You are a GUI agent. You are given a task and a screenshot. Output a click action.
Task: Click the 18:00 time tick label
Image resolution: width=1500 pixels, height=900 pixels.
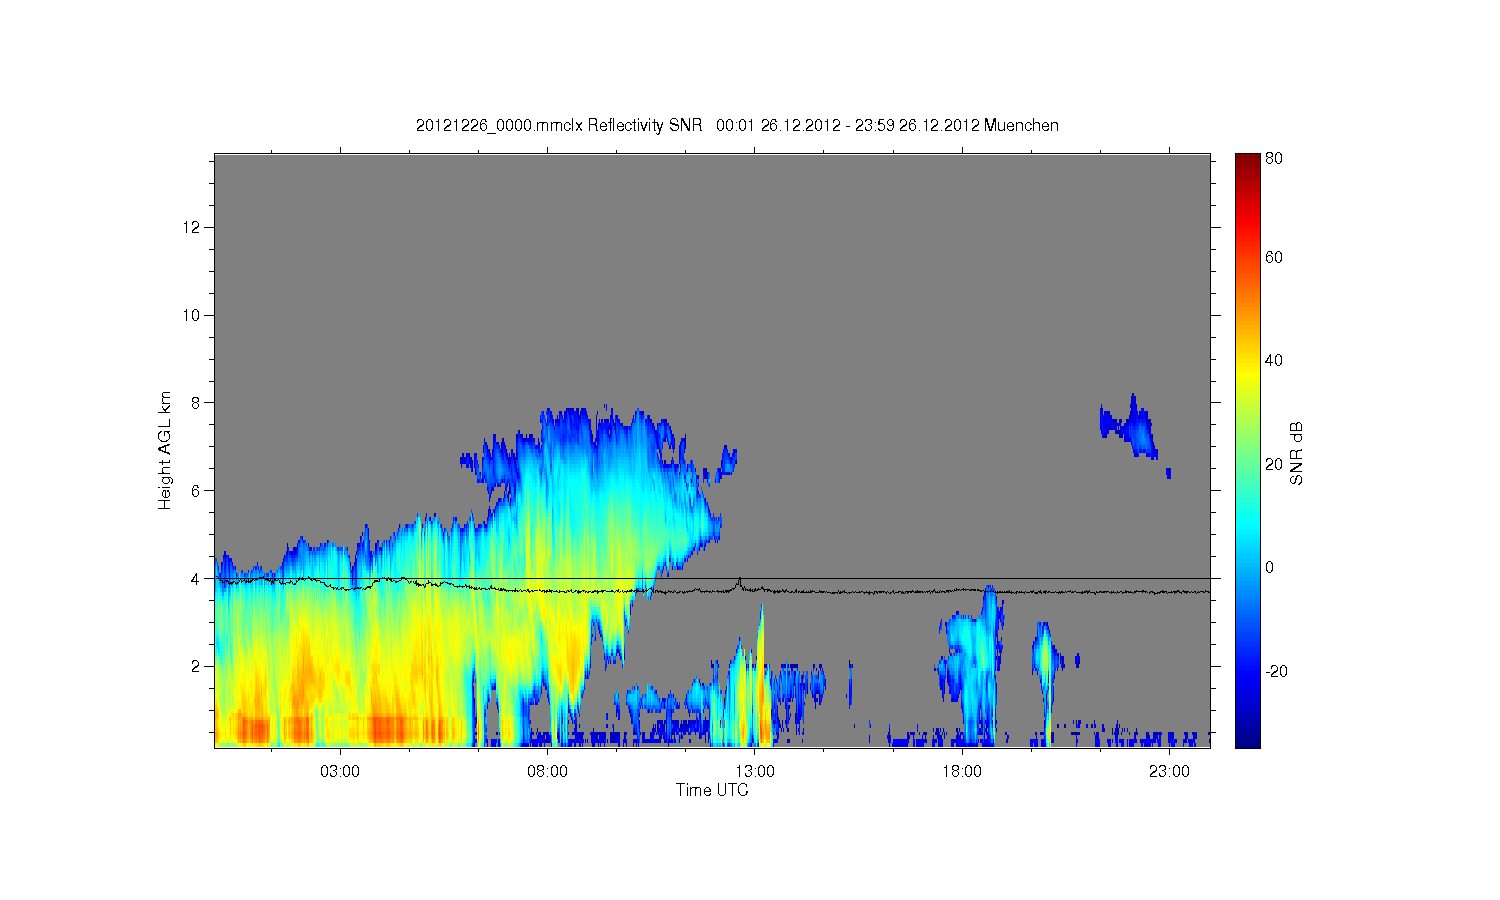coord(962,772)
